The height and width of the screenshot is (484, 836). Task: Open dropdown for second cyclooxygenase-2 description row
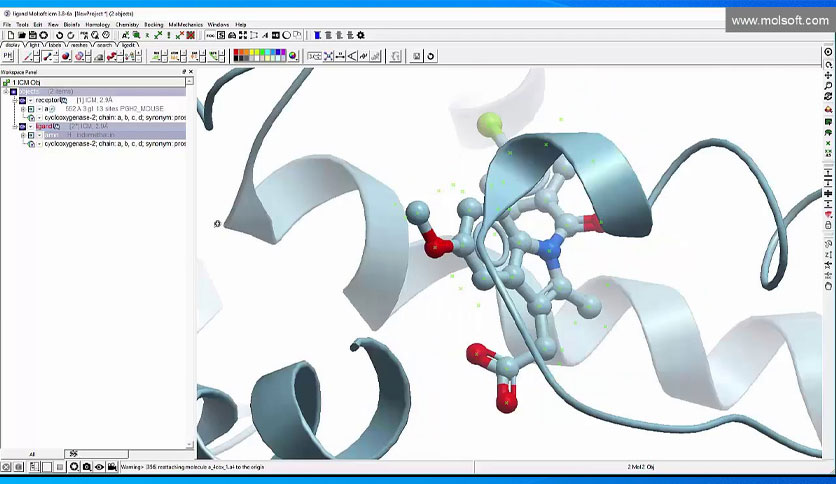click(39, 144)
